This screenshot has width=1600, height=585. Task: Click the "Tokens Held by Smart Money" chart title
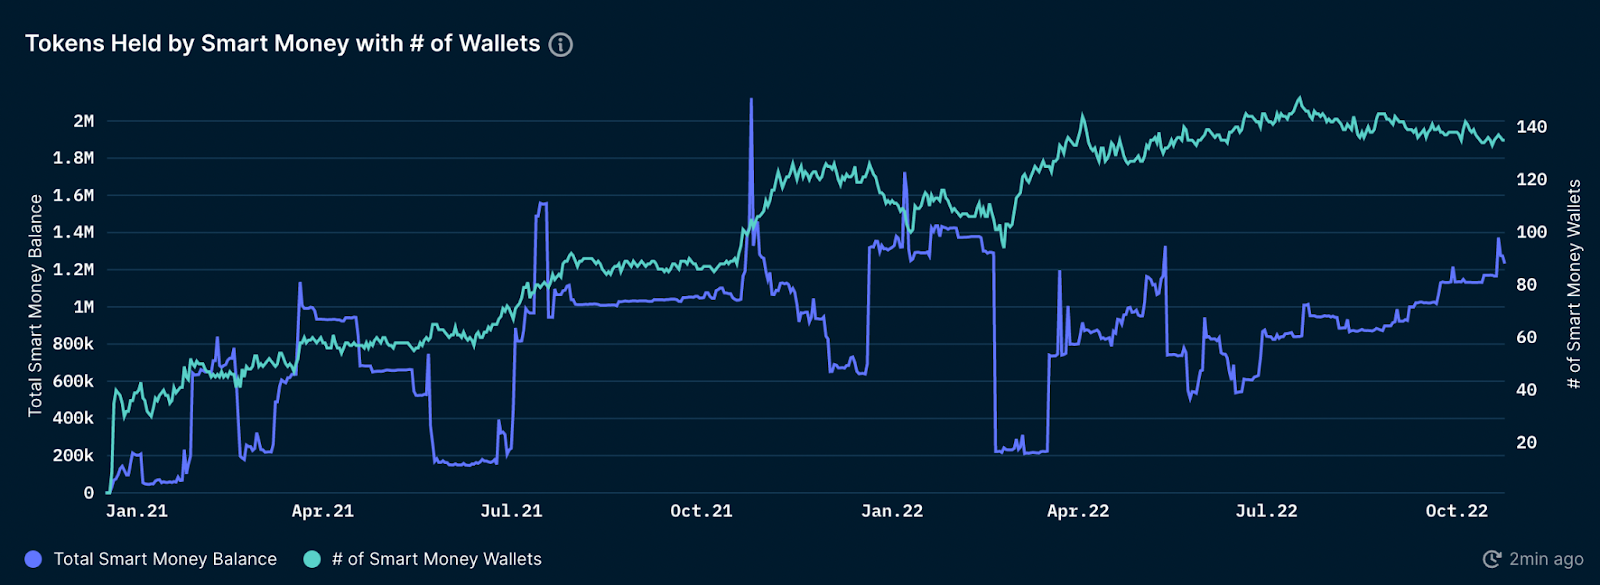[282, 44]
